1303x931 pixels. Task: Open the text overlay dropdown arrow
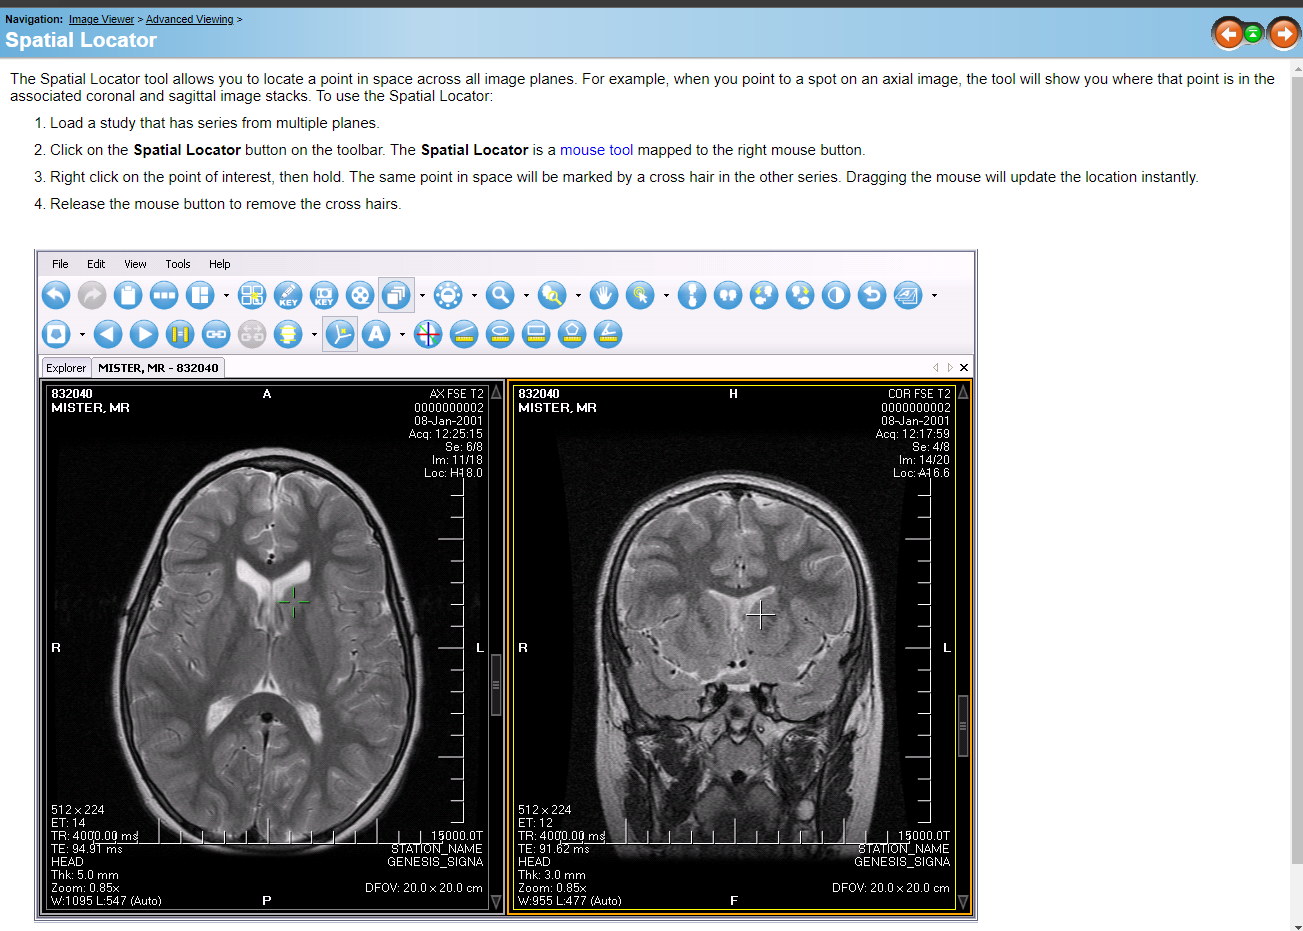point(934,295)
